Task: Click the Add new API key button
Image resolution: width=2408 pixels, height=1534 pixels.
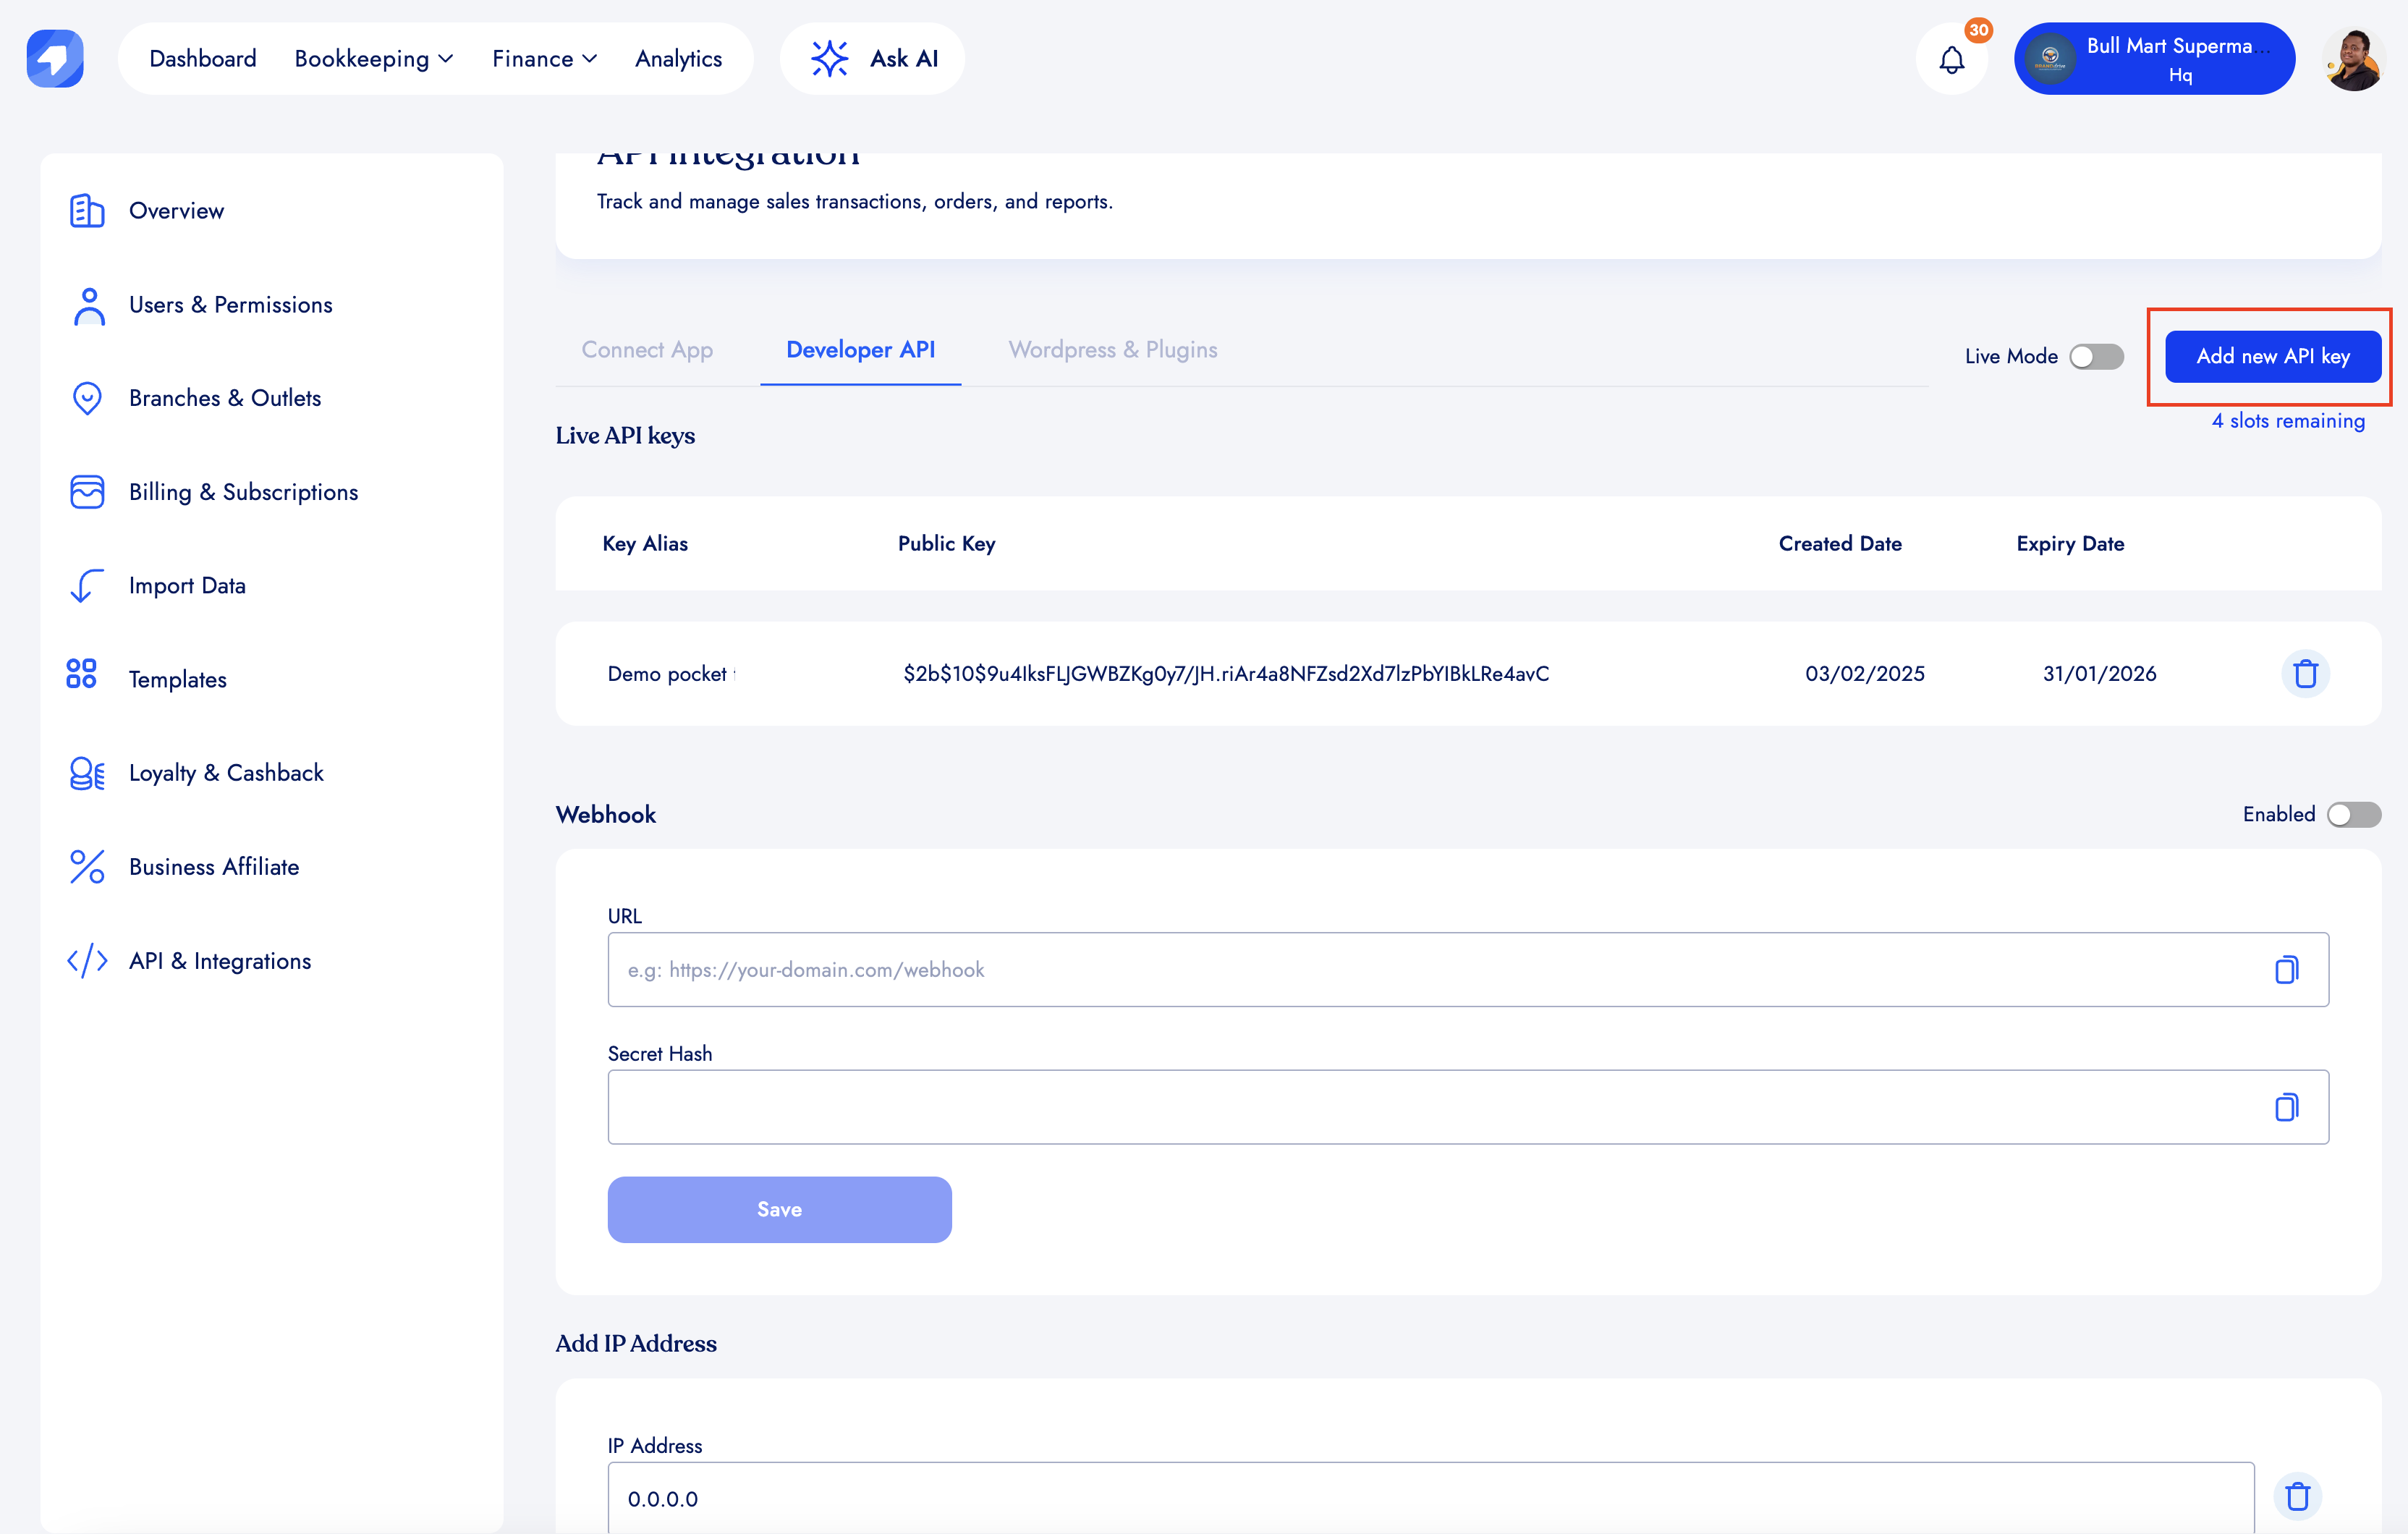Action: coord(2272,357)
